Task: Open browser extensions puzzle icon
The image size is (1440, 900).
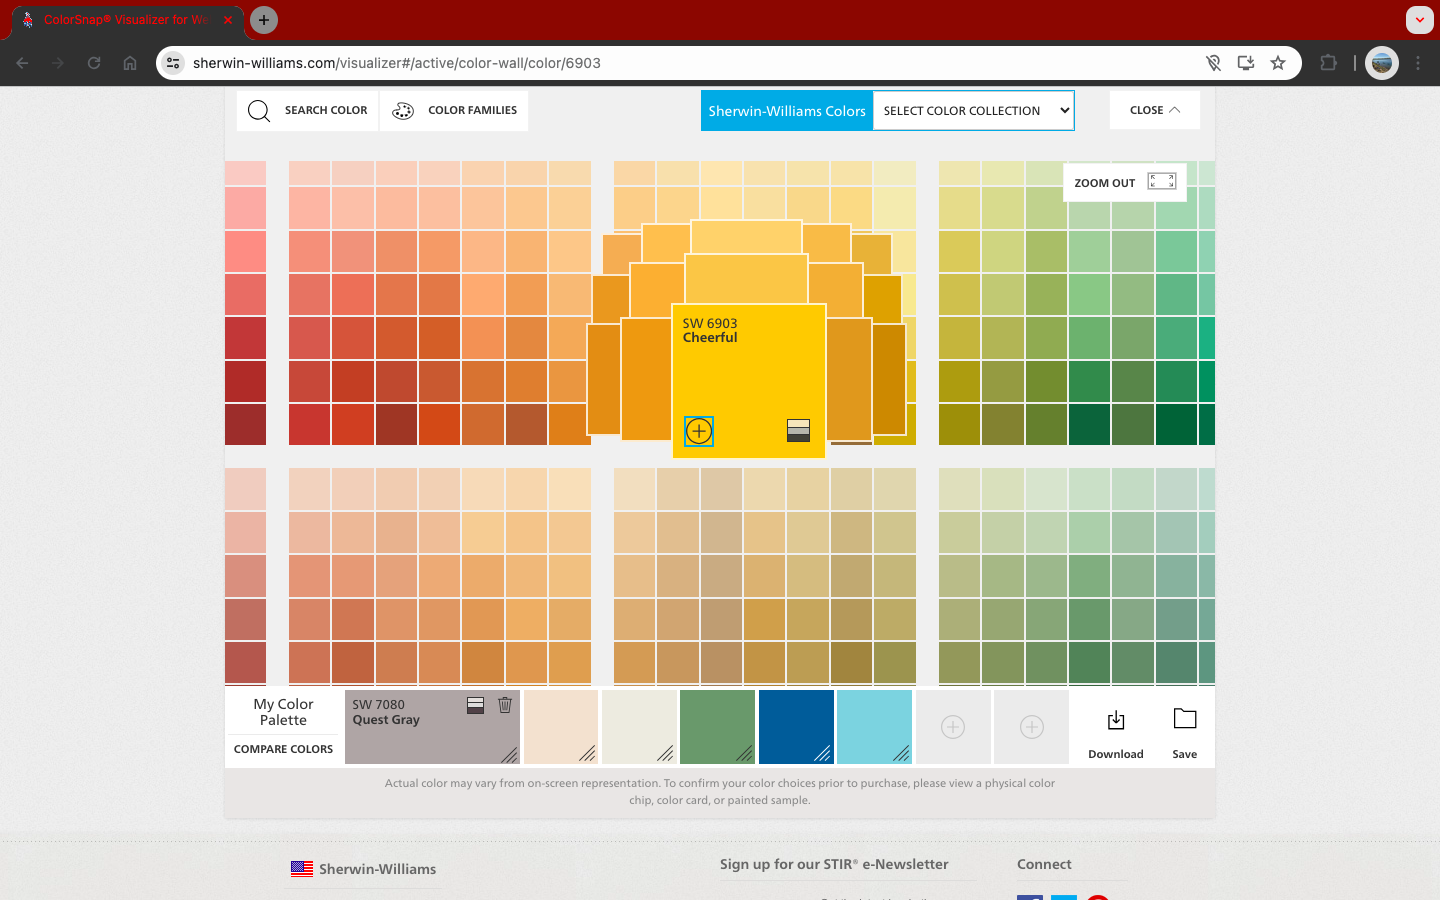Action: point(1328,63)
